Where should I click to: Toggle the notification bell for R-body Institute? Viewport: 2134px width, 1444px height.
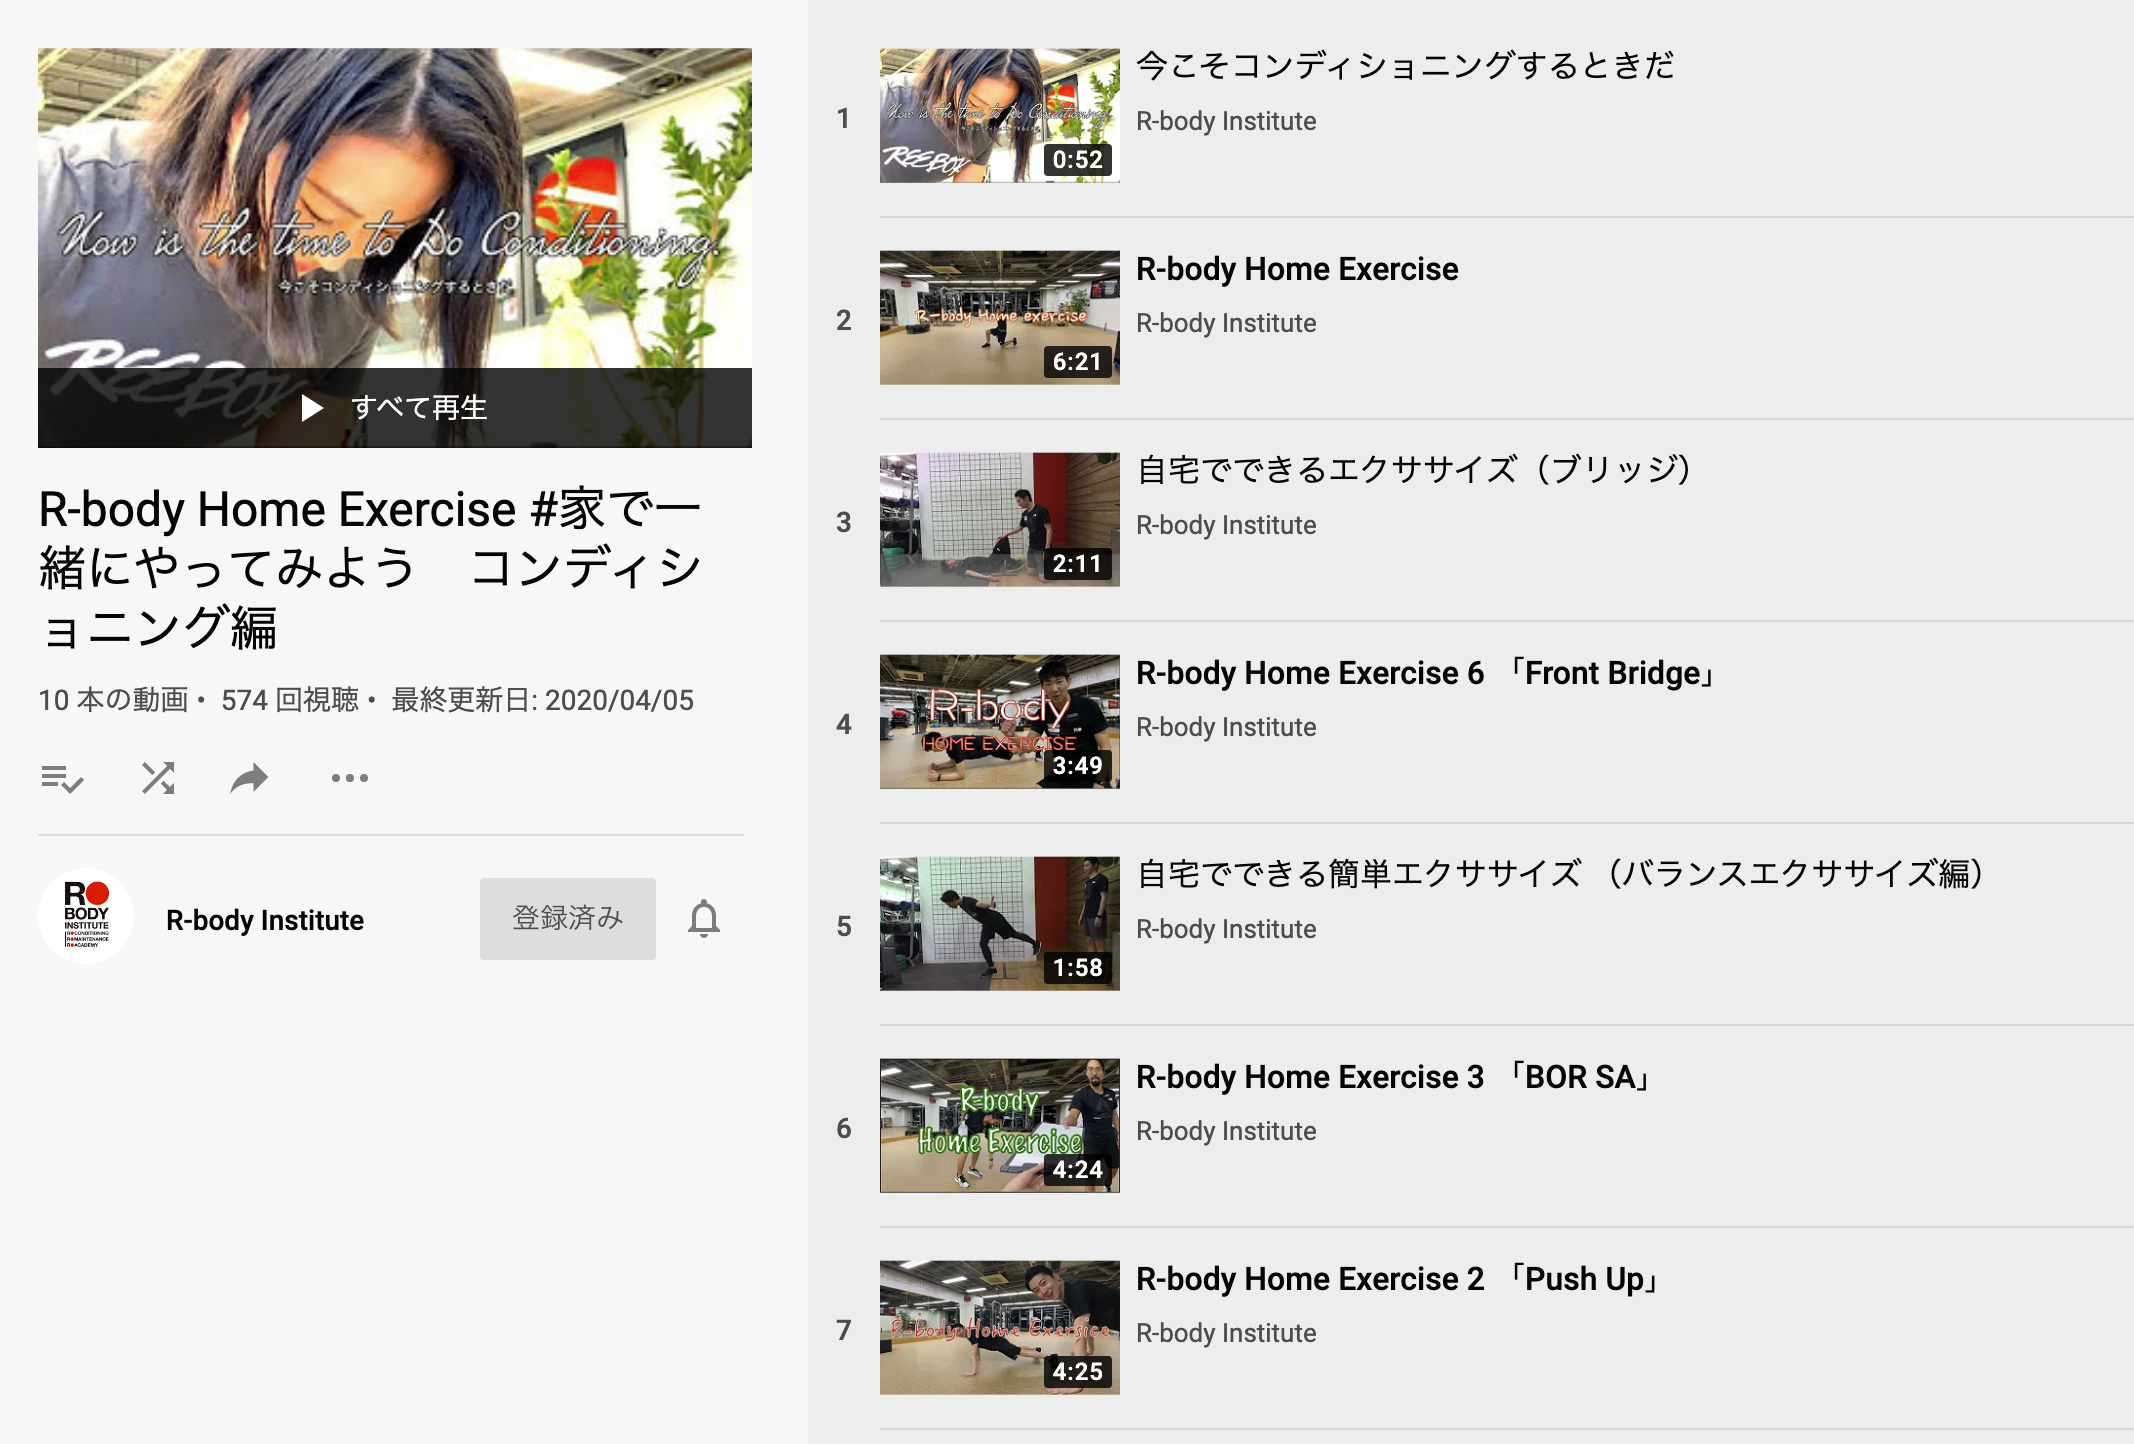pos(704,919)
